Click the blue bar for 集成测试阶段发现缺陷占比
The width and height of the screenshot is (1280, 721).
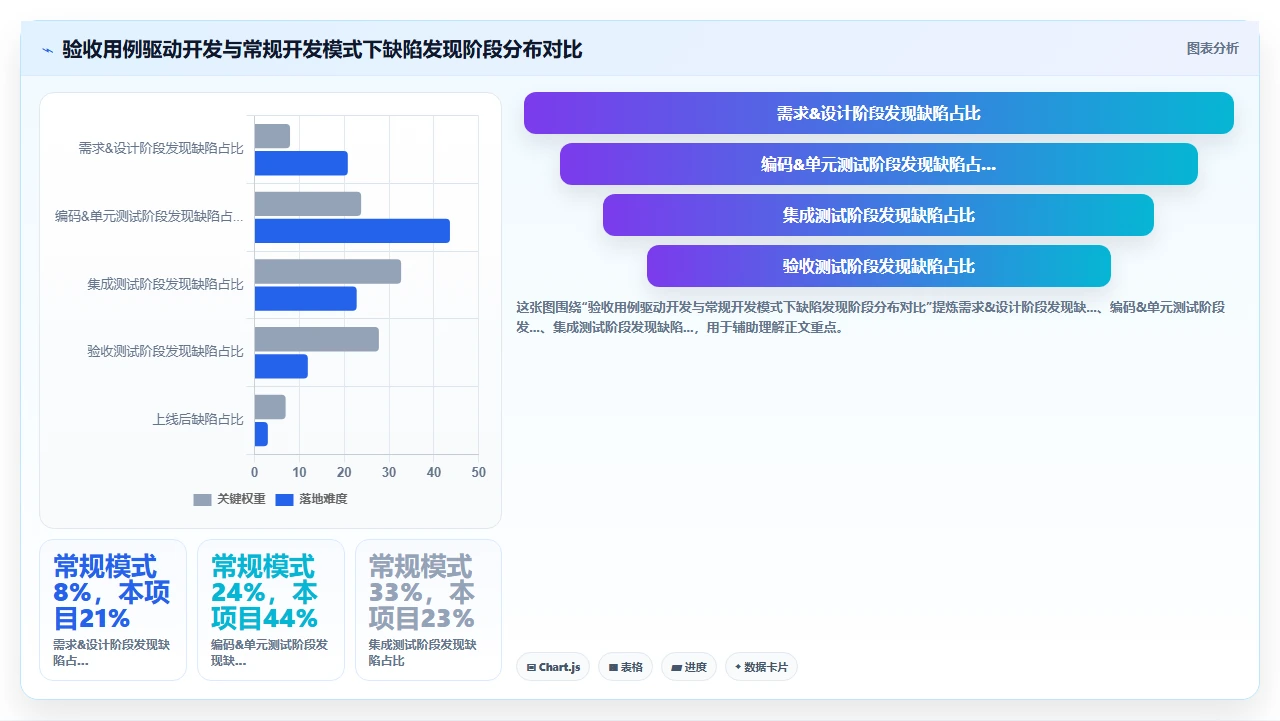(305, 299)
